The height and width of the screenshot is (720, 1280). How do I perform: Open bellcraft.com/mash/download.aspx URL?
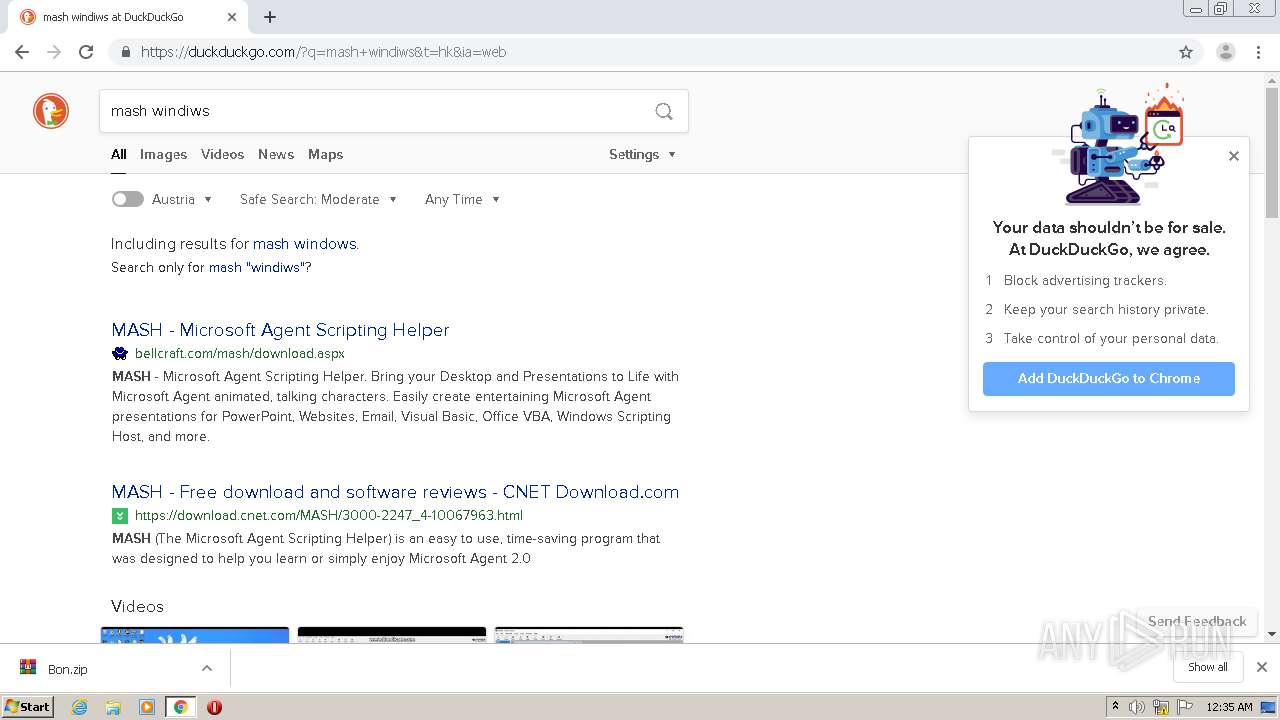pos(240,353)
